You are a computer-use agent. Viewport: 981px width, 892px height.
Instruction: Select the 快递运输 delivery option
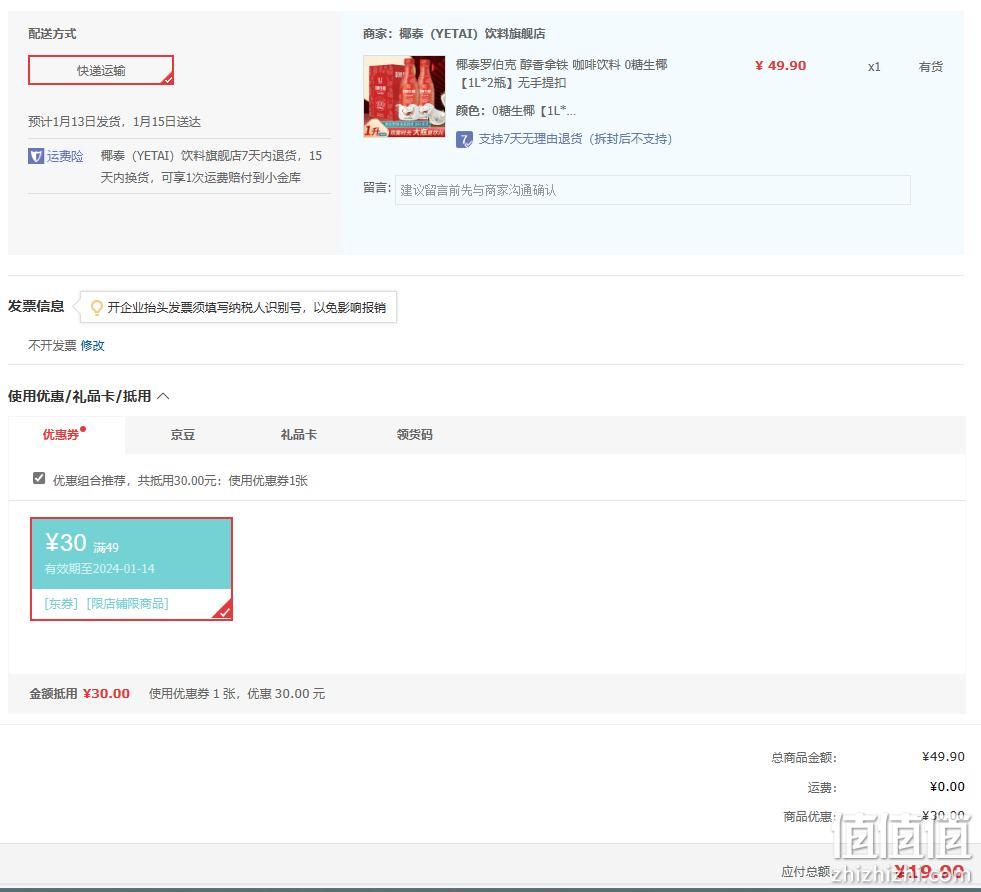(x=101, y=70)
